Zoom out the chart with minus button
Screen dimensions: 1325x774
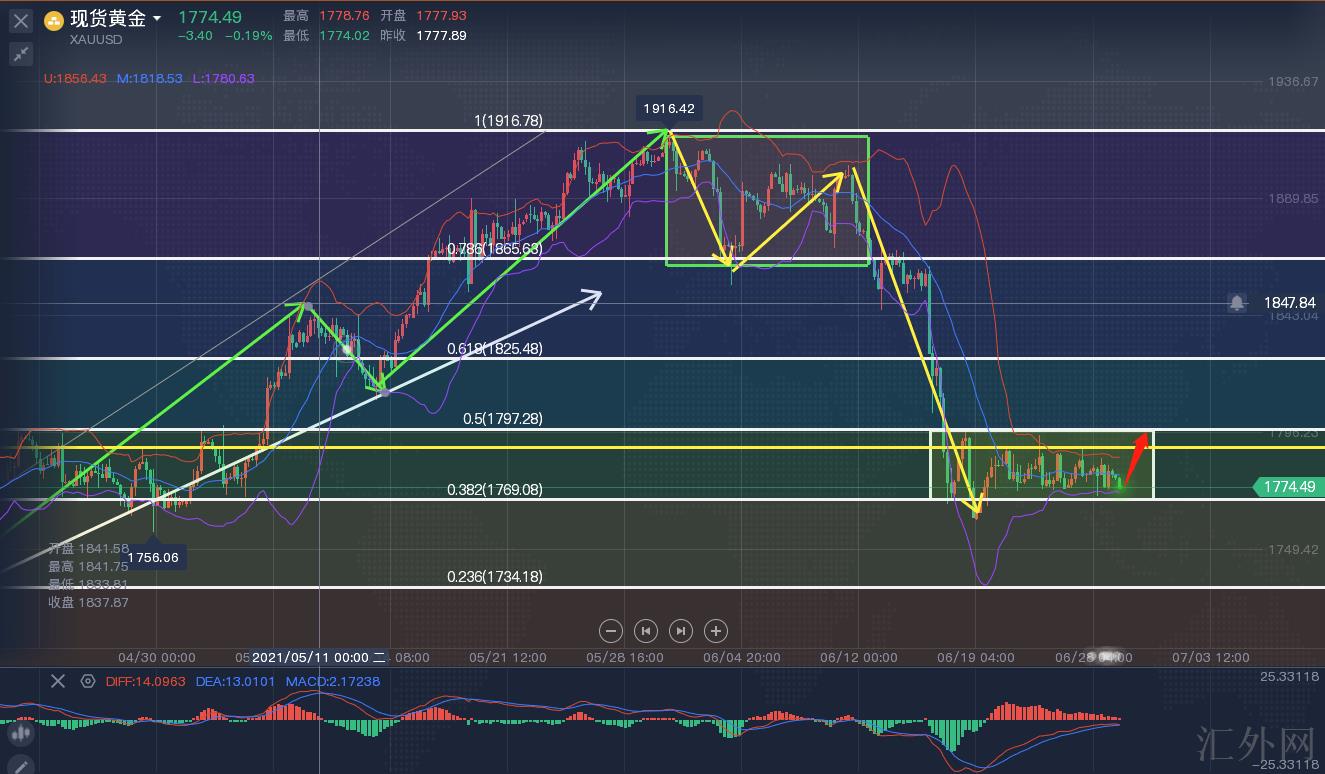point(611,631)
